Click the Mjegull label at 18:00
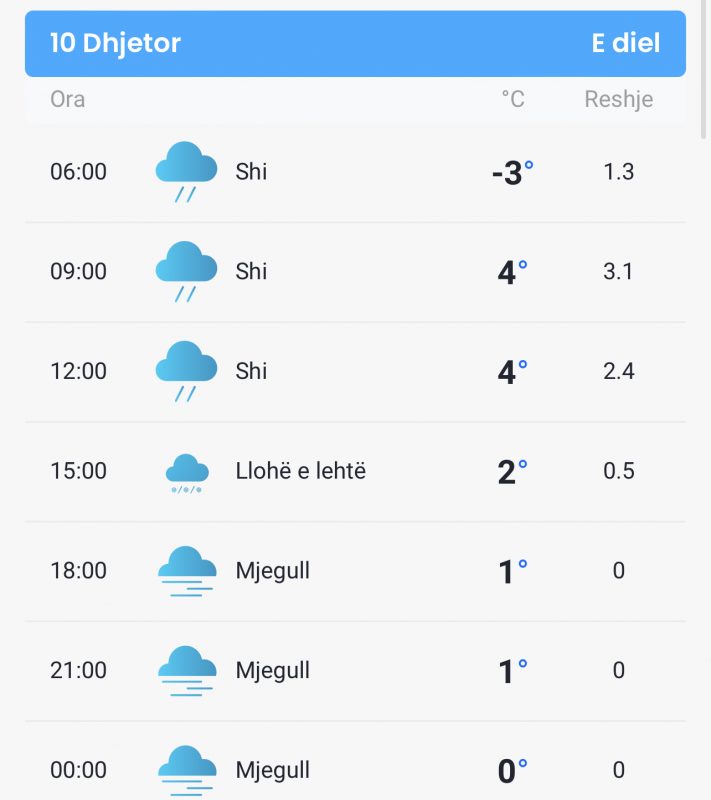The height and width of the screenshot is (800, 711). point(272,571)
